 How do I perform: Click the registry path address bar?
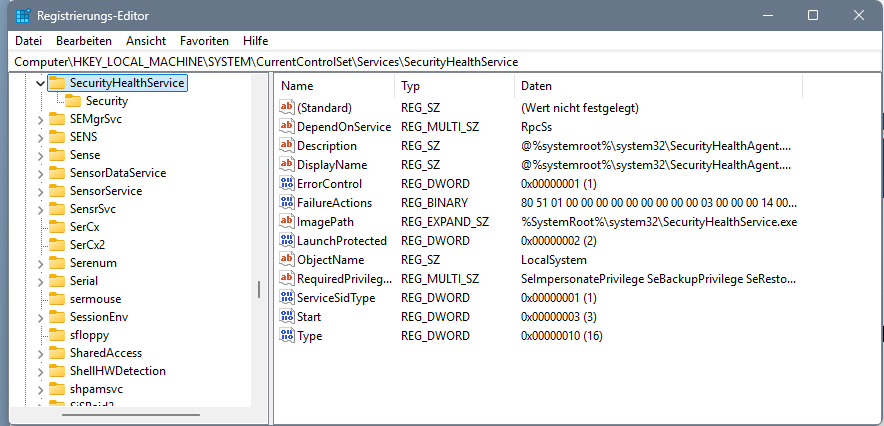pos(444,61)
